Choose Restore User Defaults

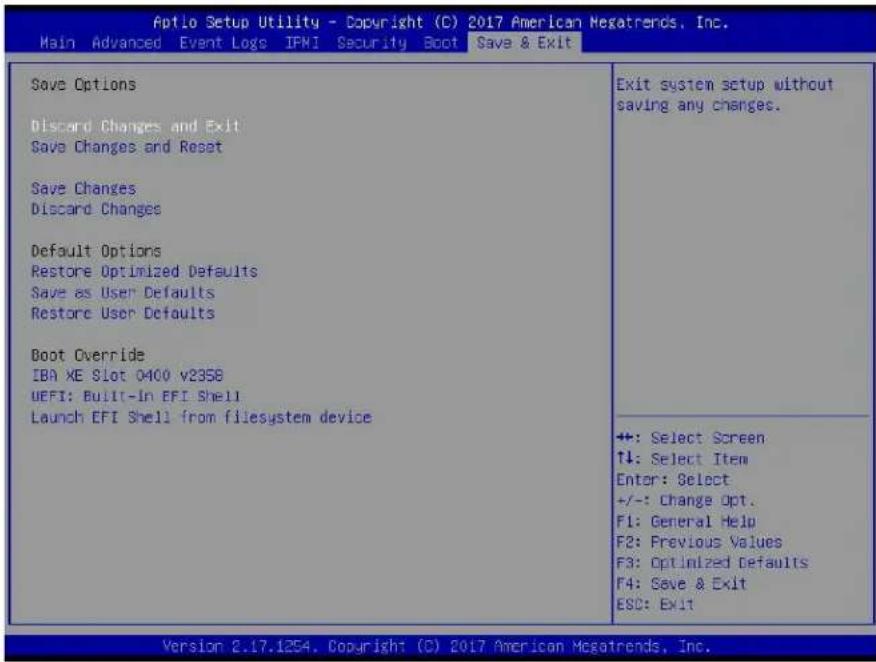pos(123,313)
